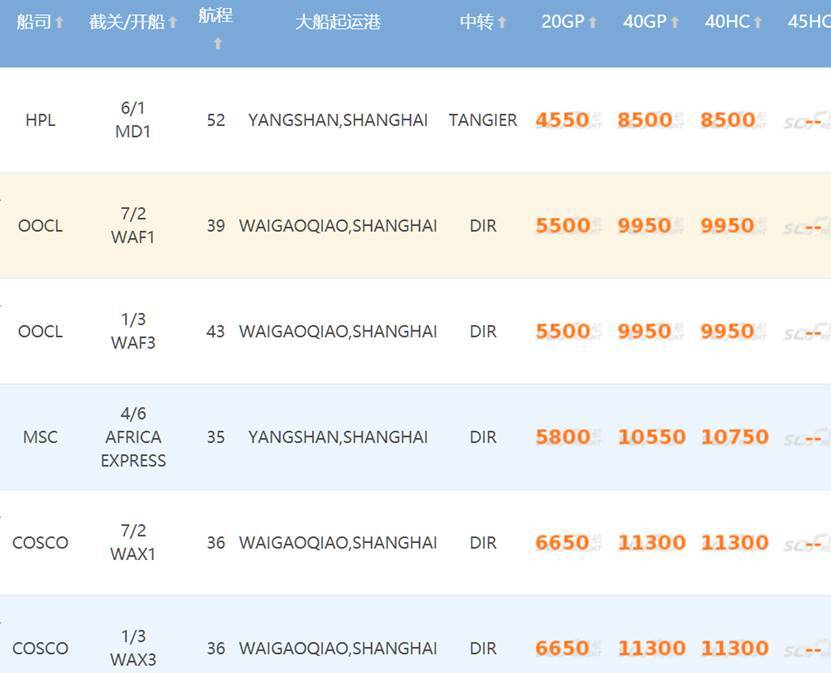Select DIR in the WAX3 row
Image resolution: width=831 pixels, height=673 pixels.
pyautogui.click(x=483, y=648)
